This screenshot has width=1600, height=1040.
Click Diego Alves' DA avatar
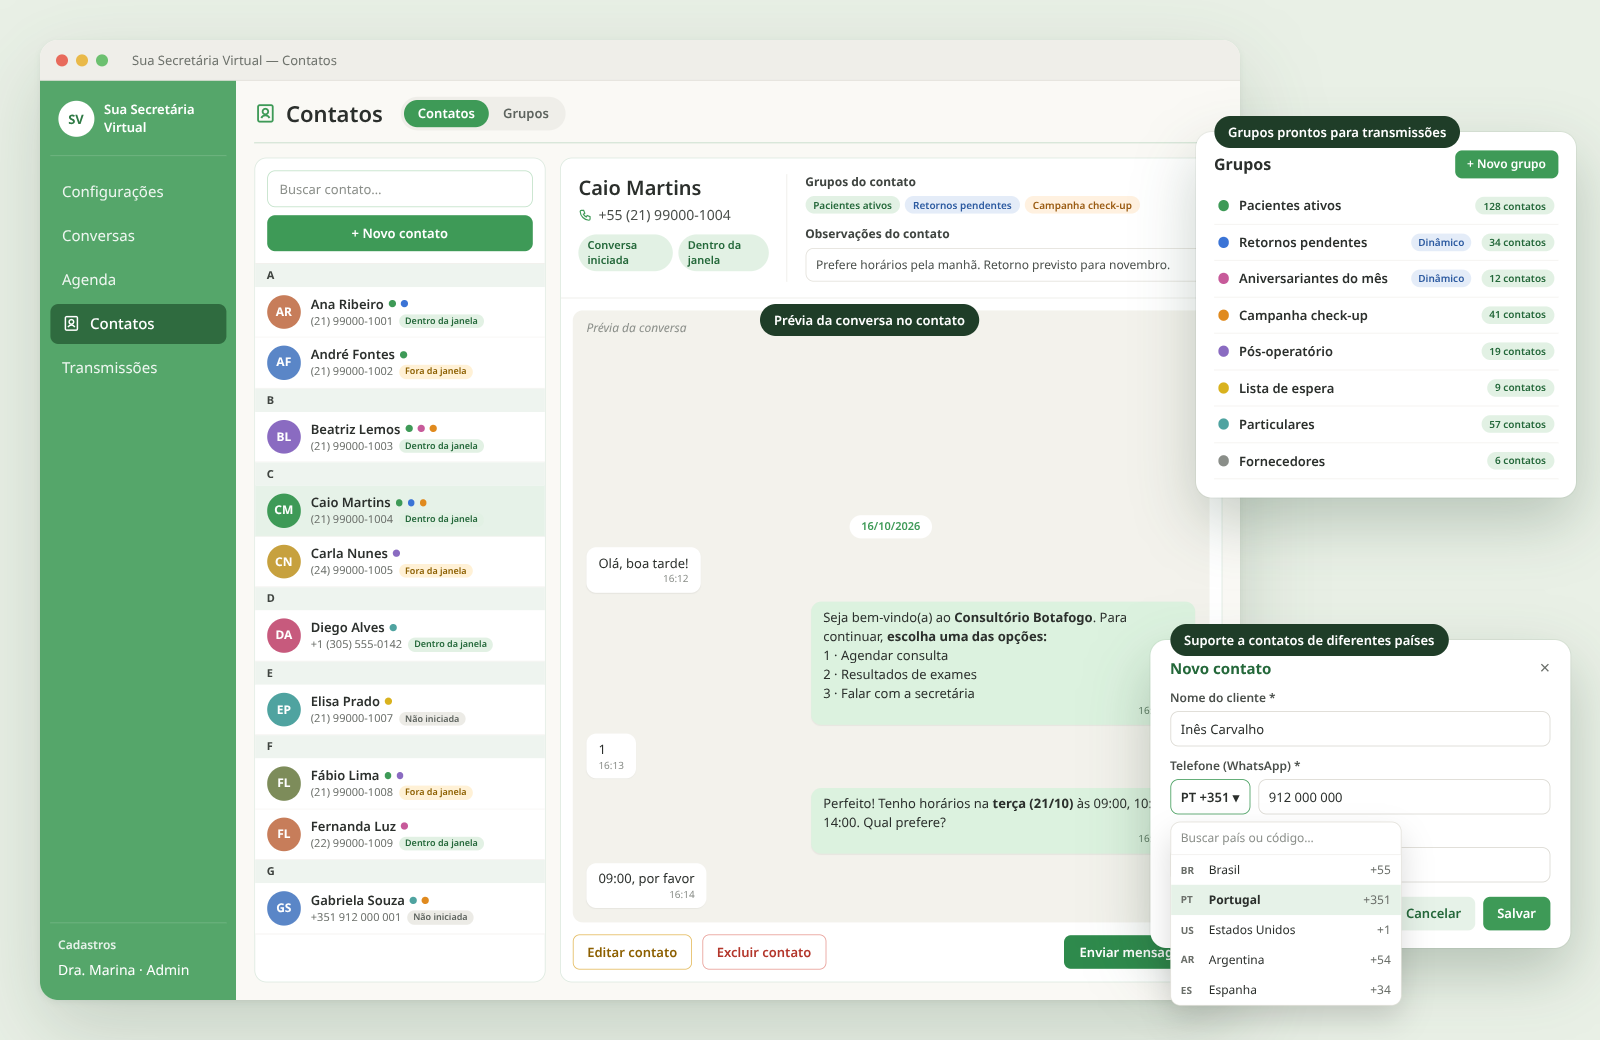[x=284, y=635]
